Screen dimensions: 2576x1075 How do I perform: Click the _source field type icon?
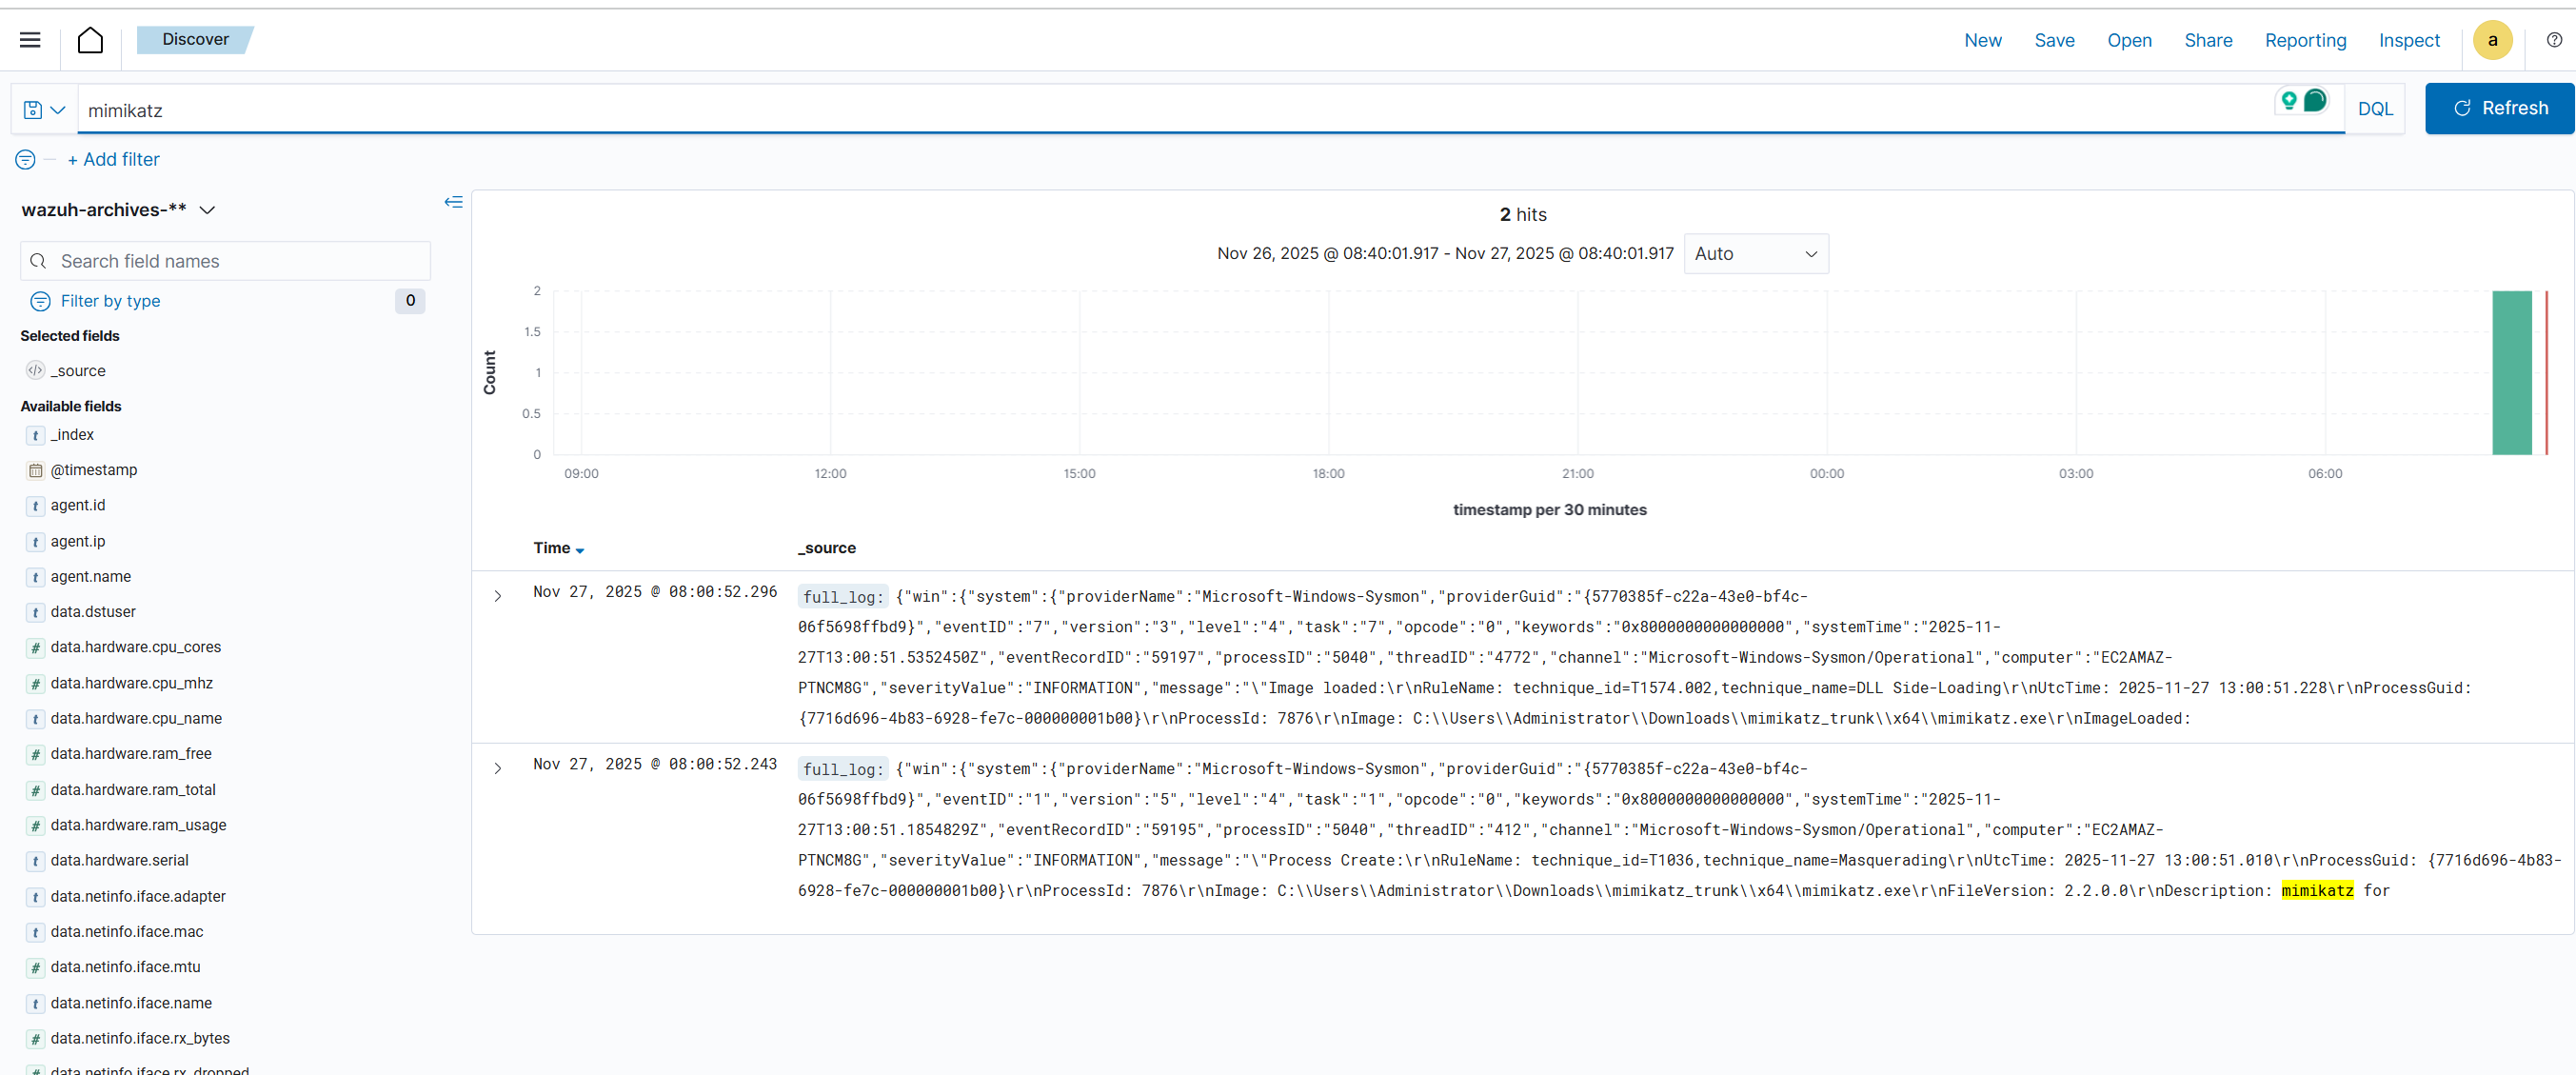35,371
